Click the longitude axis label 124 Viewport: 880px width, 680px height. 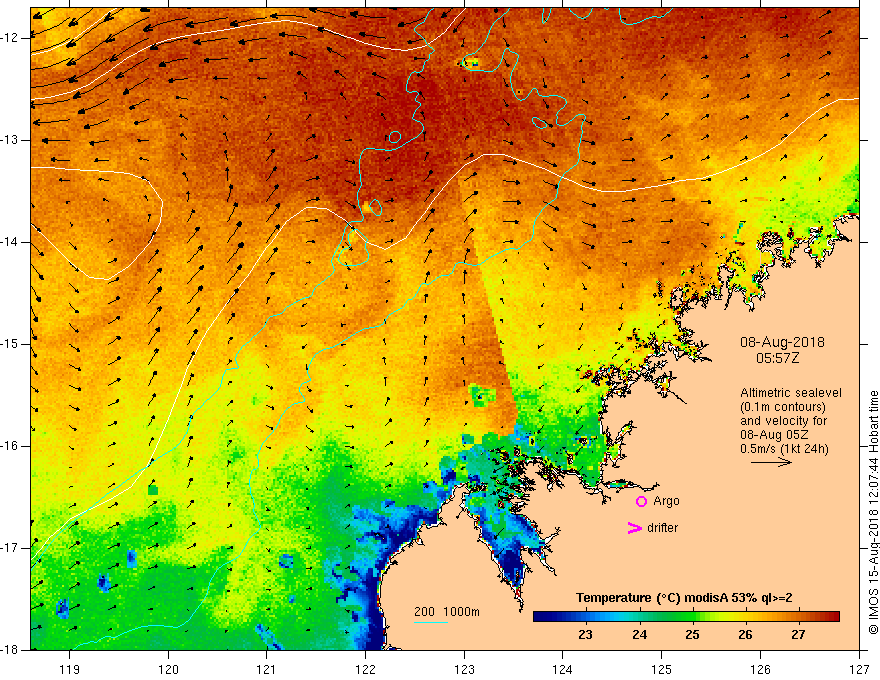point(563,669)
